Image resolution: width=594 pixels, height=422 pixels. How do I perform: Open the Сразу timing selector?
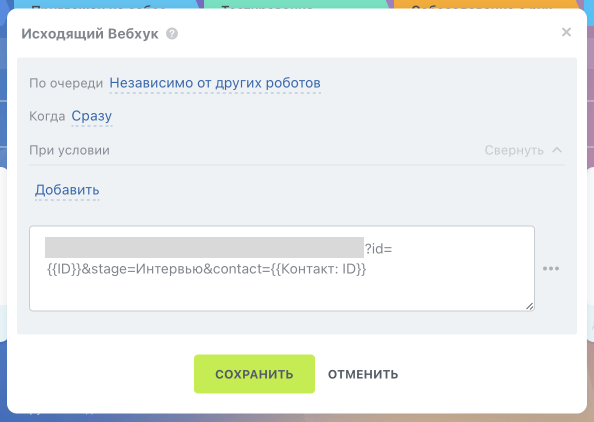92,116
